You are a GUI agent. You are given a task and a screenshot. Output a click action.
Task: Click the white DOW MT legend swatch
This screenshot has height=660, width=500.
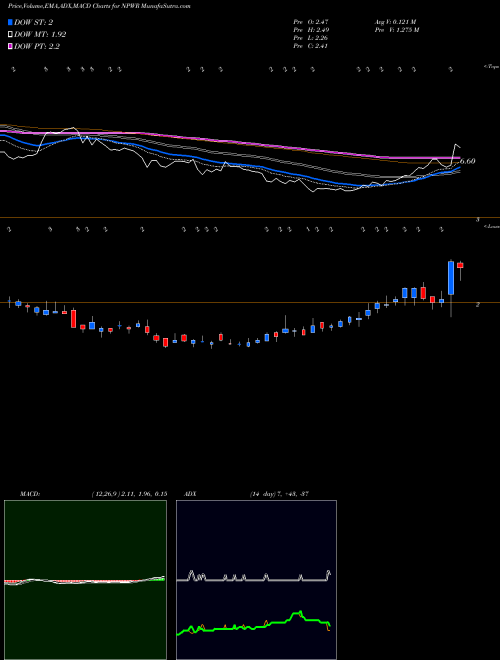(10, 34)
